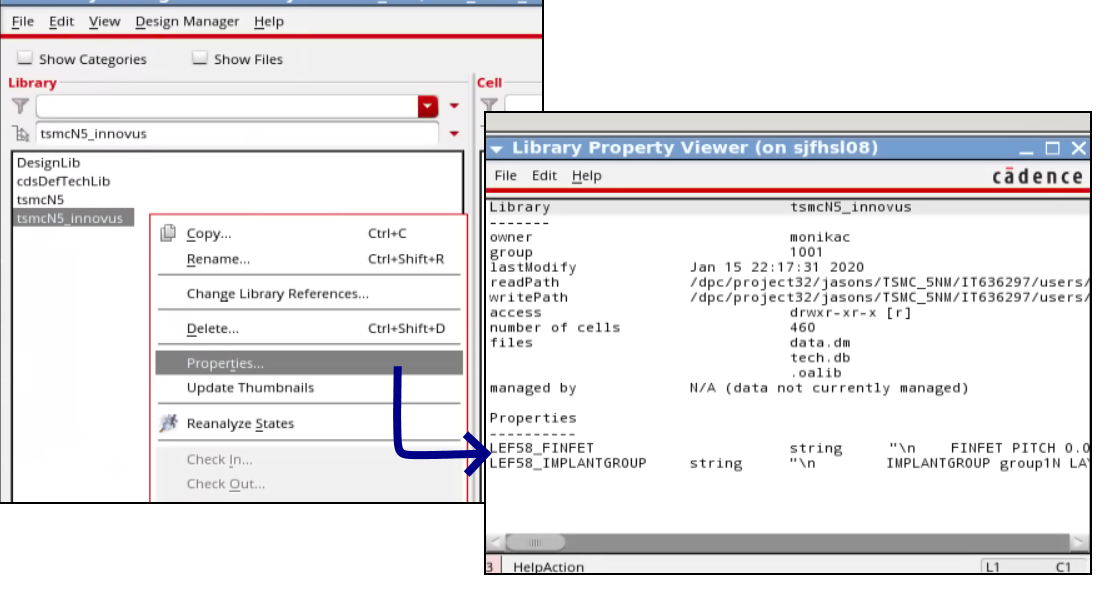The height and width of the screenshot is (596, 1118).
Task: Click the scrollbar right arrow in Property Viewer
Action: point(1078,543)
